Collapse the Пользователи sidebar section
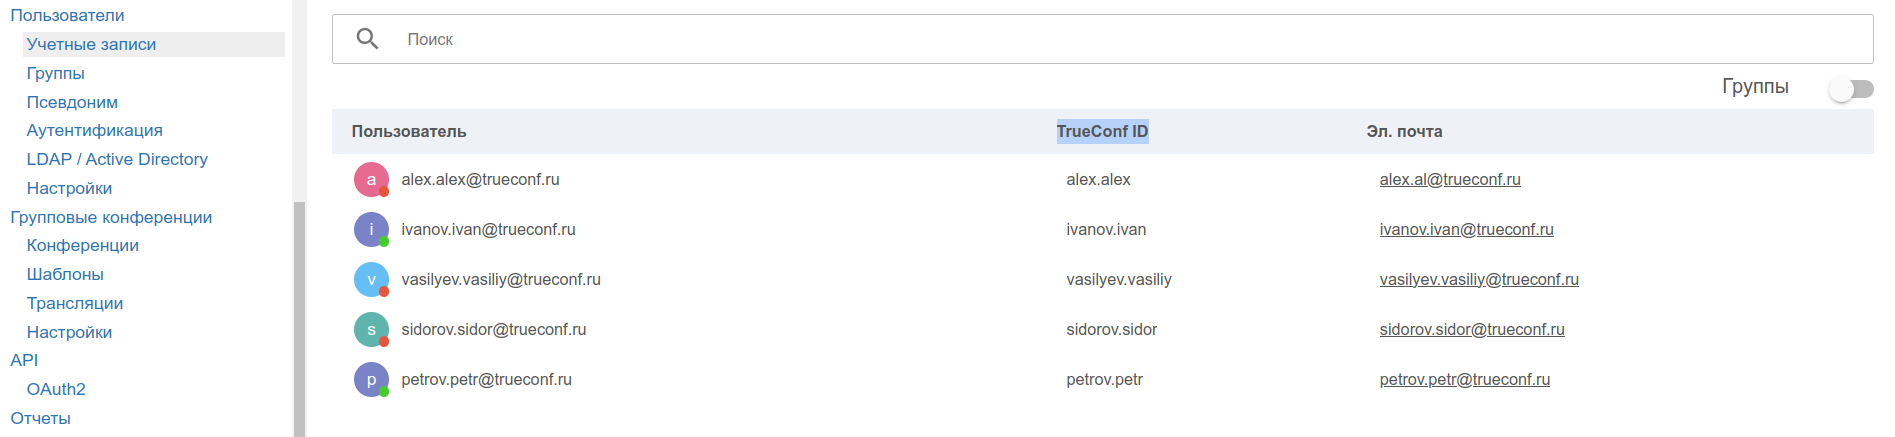1895x437 pixels. point(67,15)
